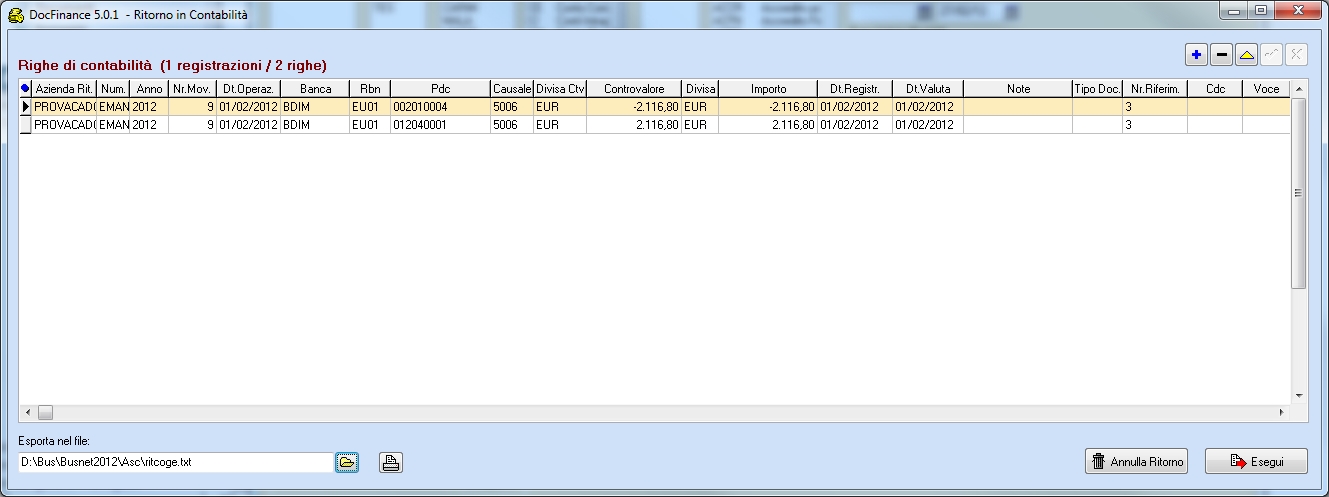This screenshot has height=497, width=1329.
Task: Click Controvalore cell 2.116,80 in second row
Action: [634, 124]
